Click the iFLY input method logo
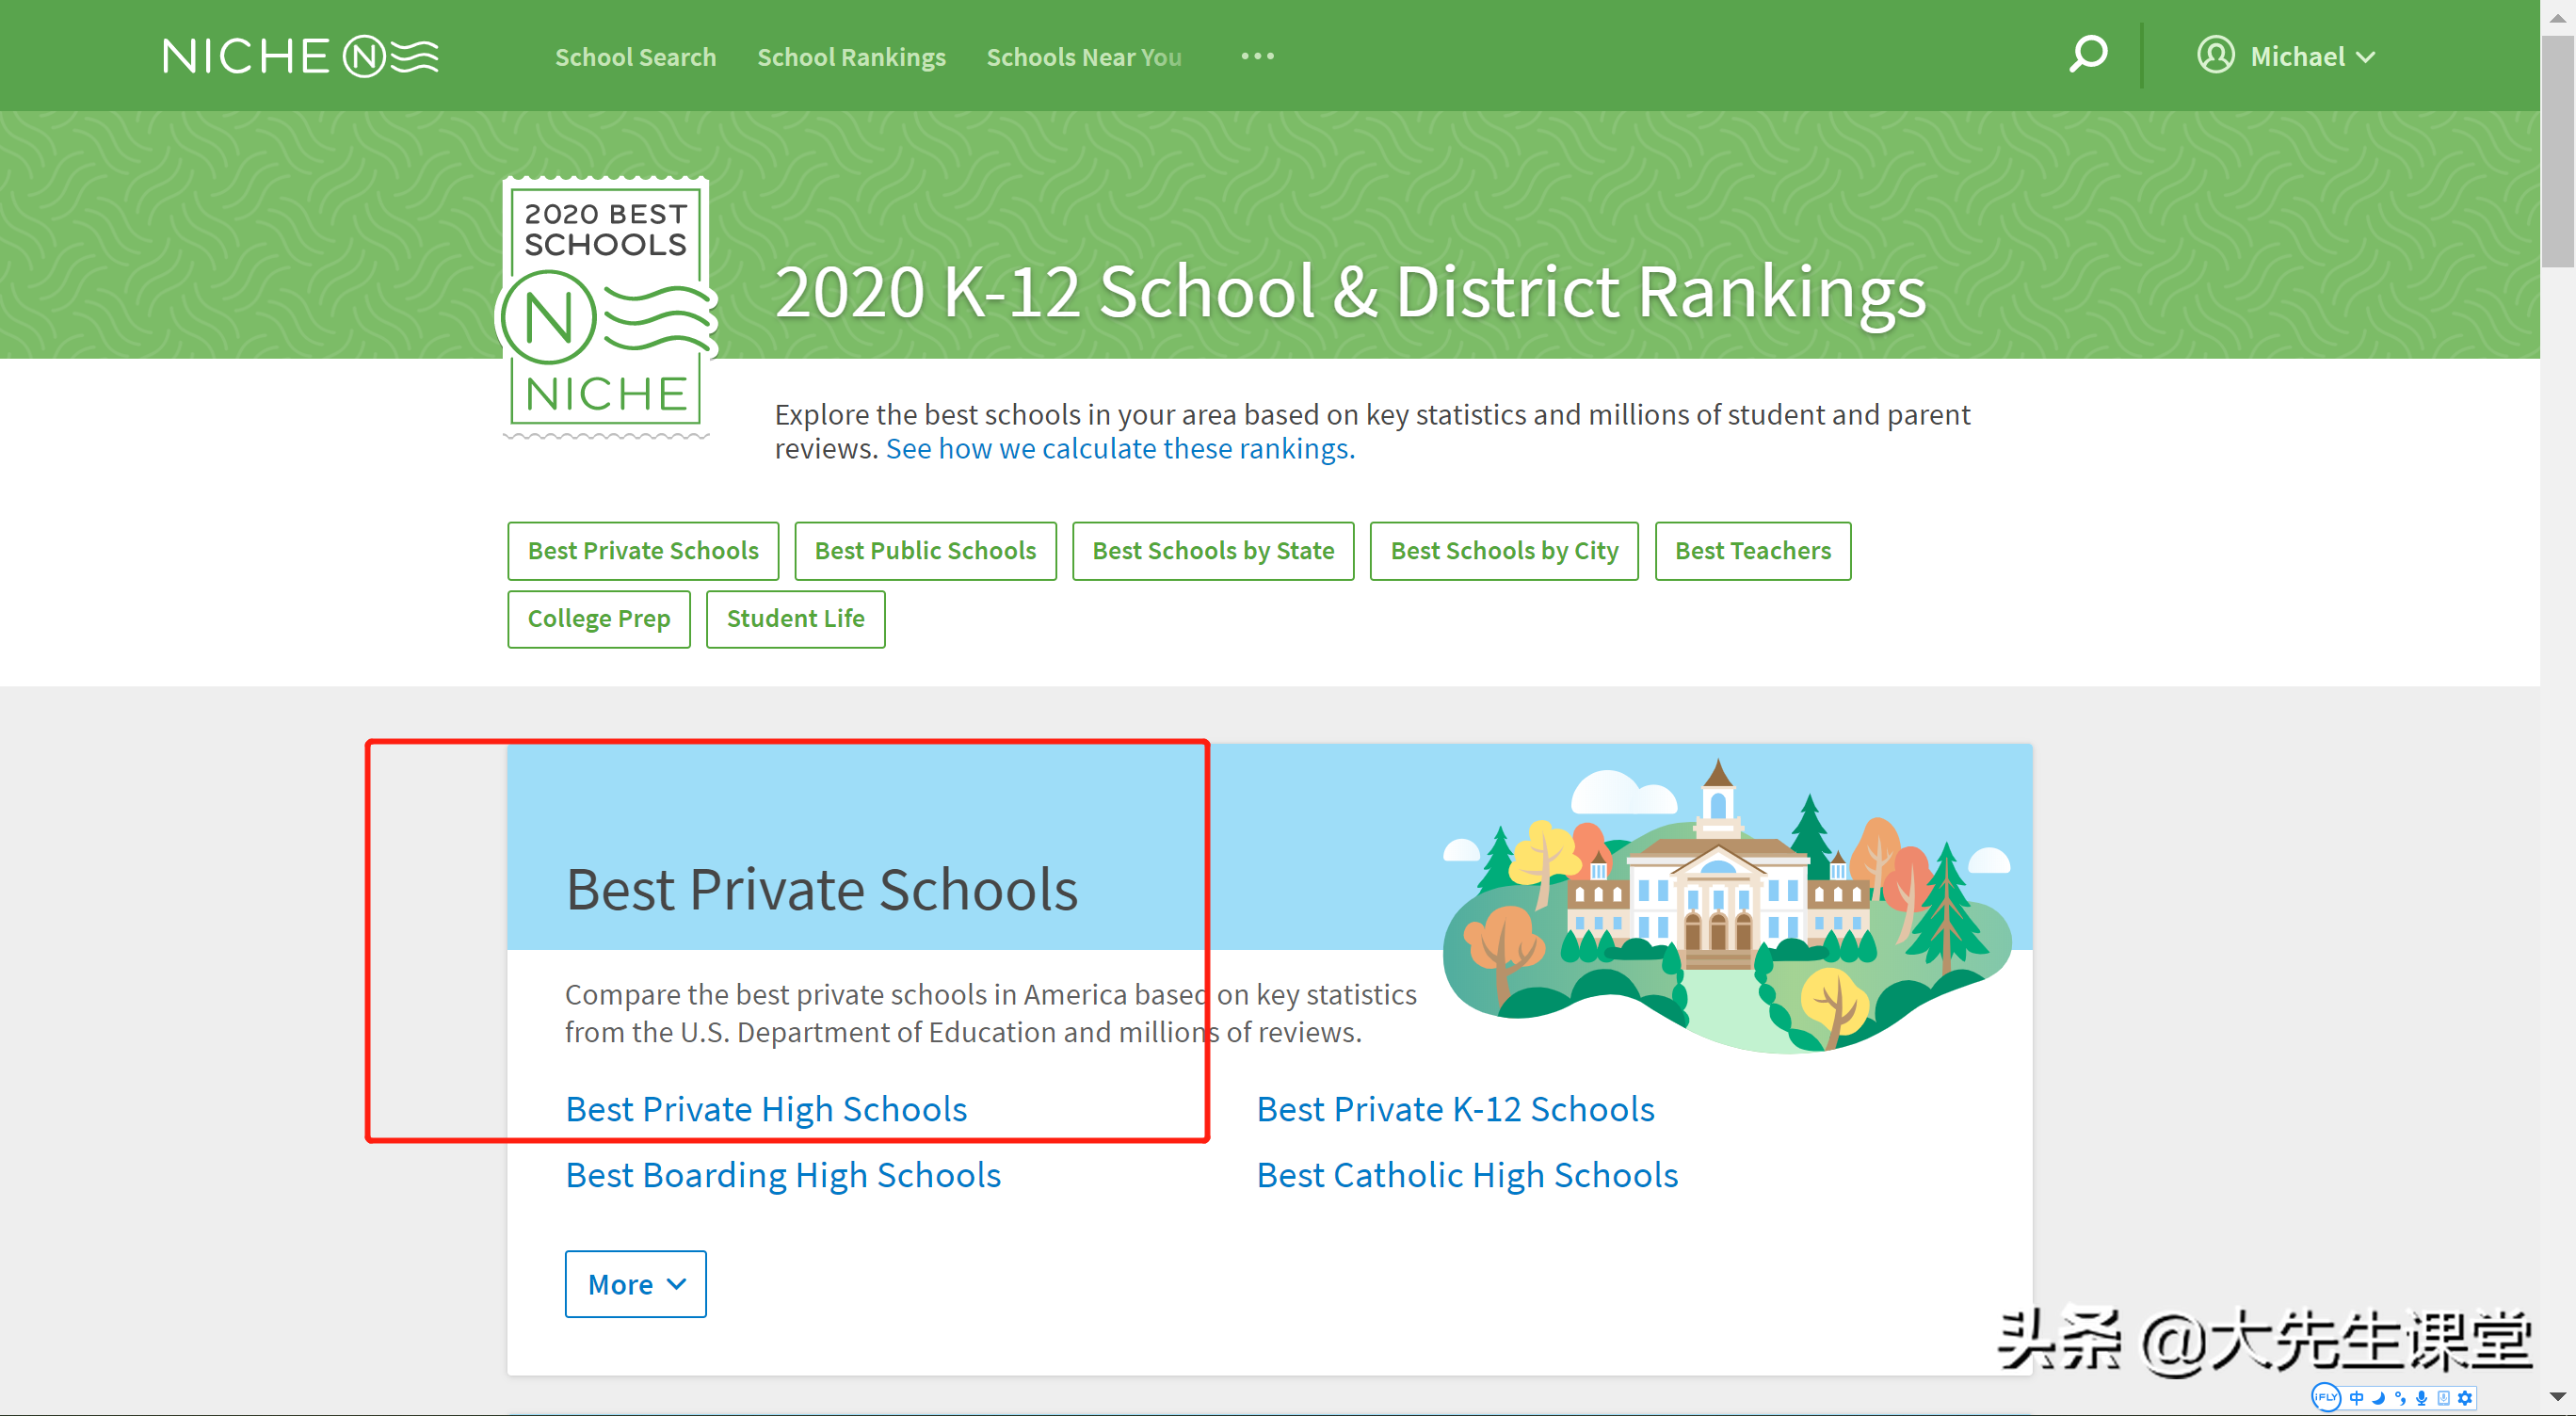 (2327, 1398)
